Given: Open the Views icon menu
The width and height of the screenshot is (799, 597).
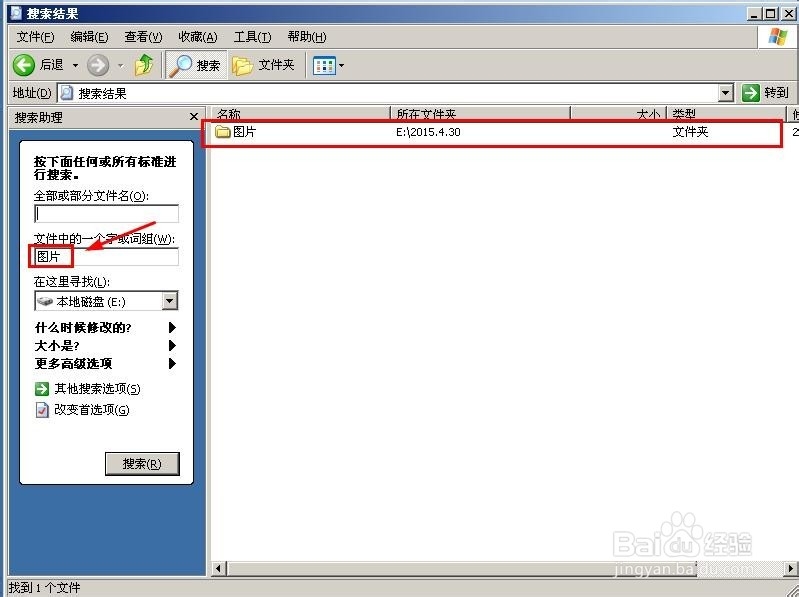Looking at the screenshot, I should (x=324, y=65).
